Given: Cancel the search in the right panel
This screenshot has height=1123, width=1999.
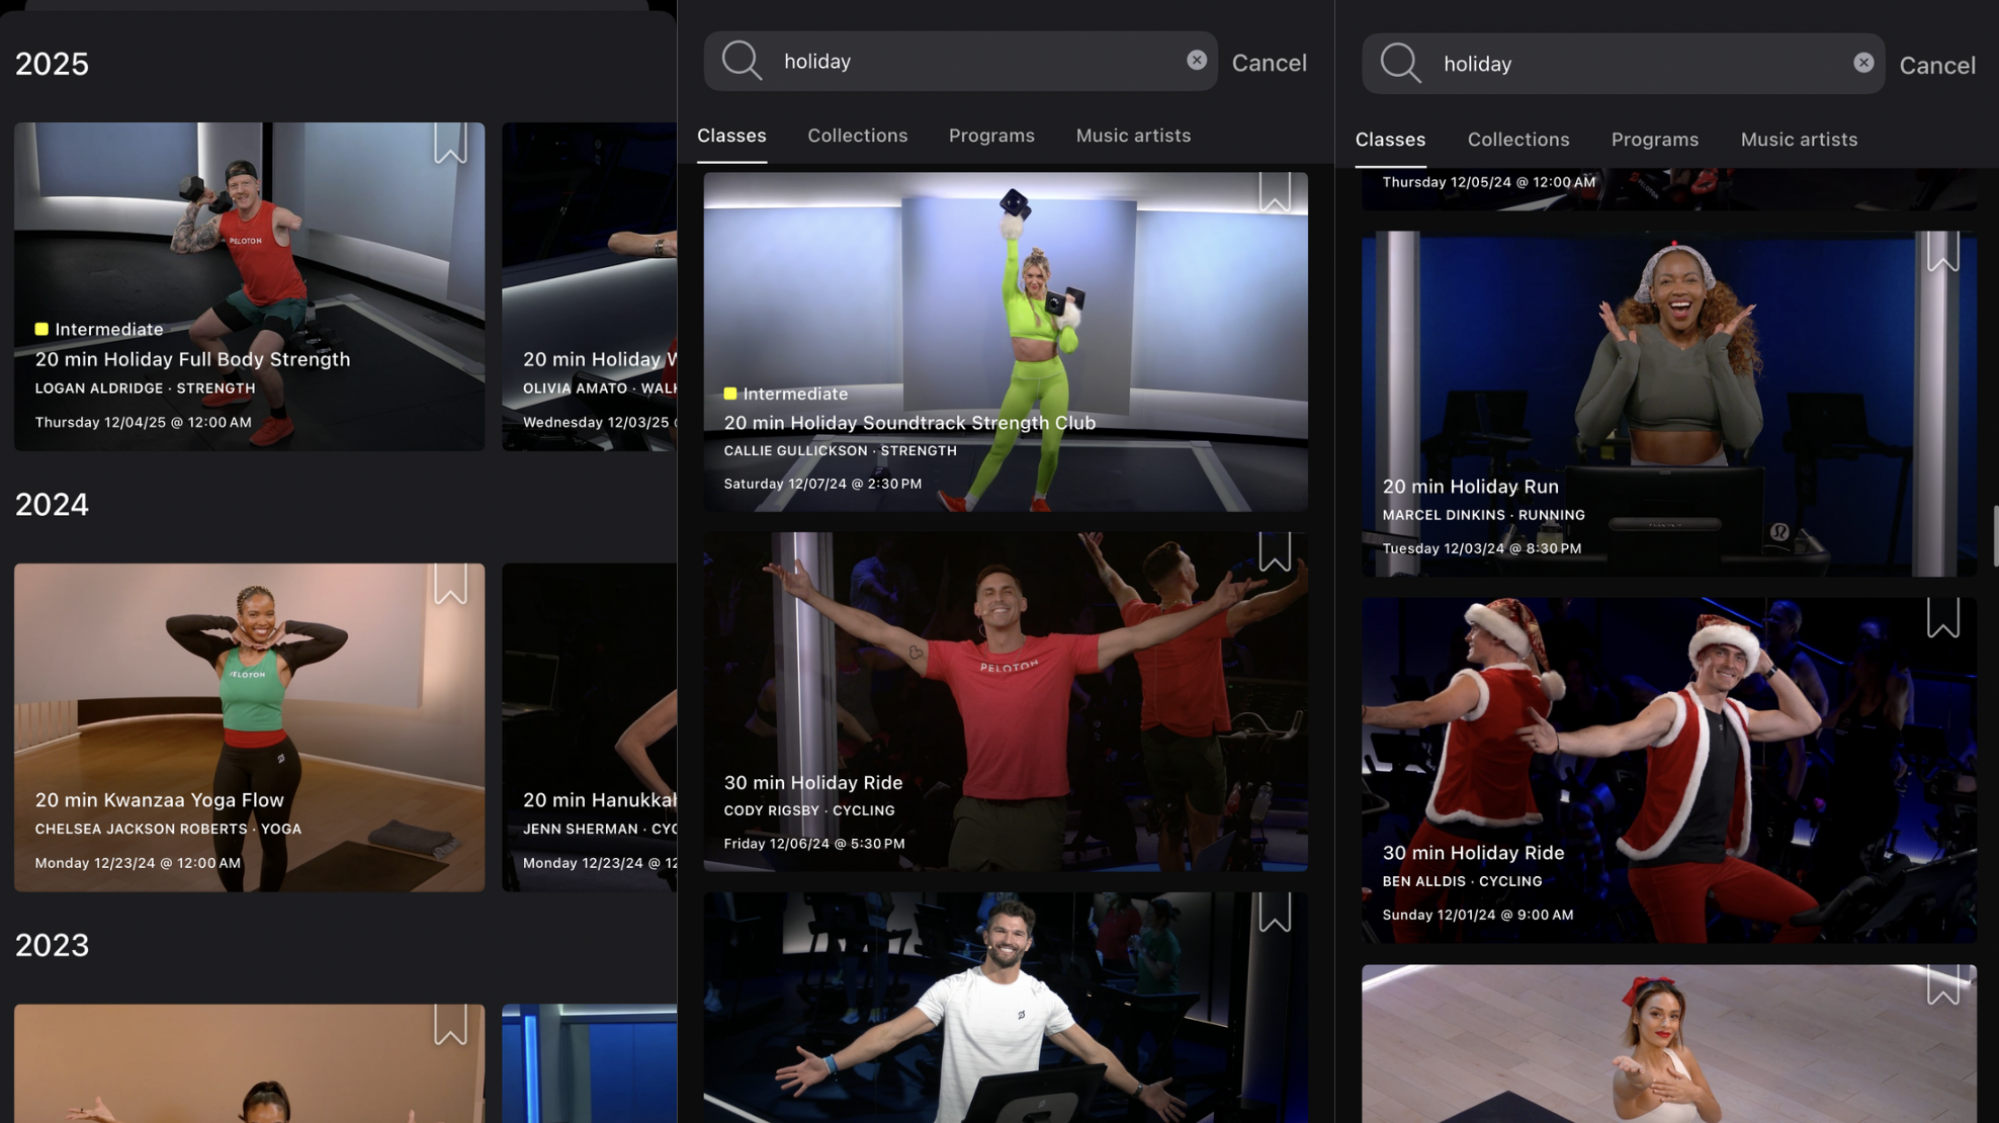Looking at the screenshot, I should (1936, 65).
